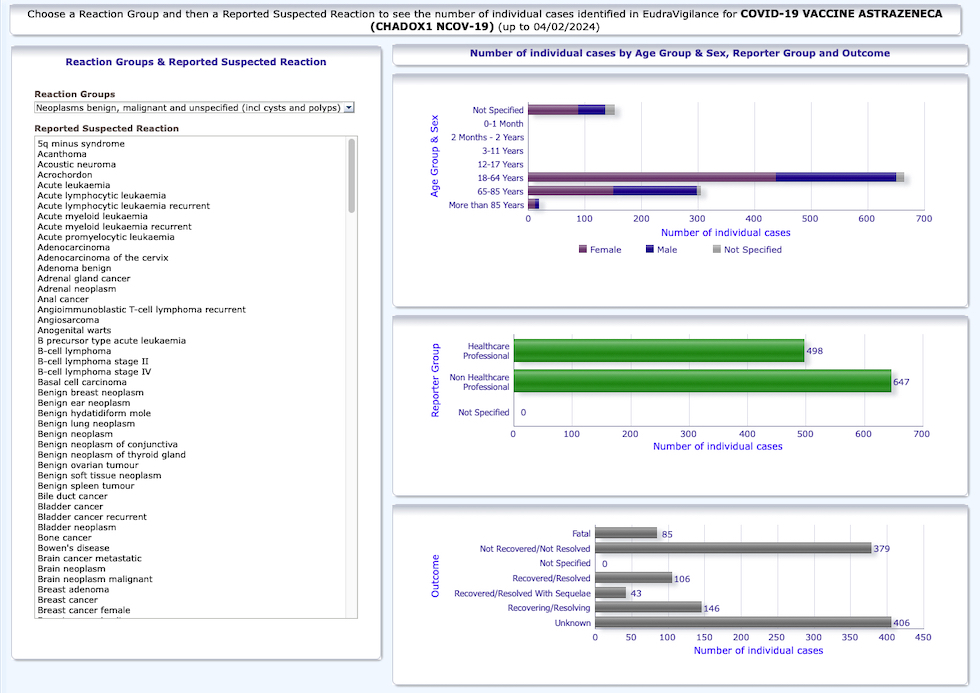Select 'Adenocarcinoma of the cervix' entry
Viewport: 980px width, 693px height.
click(x=102, y=257)
